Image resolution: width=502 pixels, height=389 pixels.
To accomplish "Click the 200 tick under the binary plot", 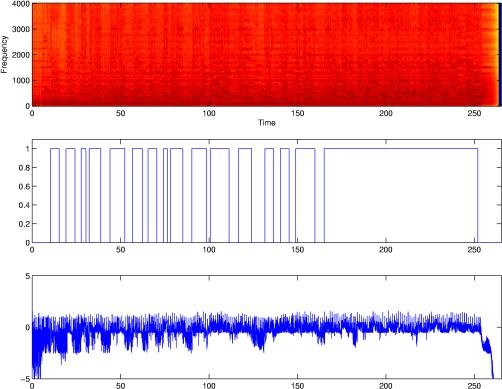I will [x=386, y=250].
